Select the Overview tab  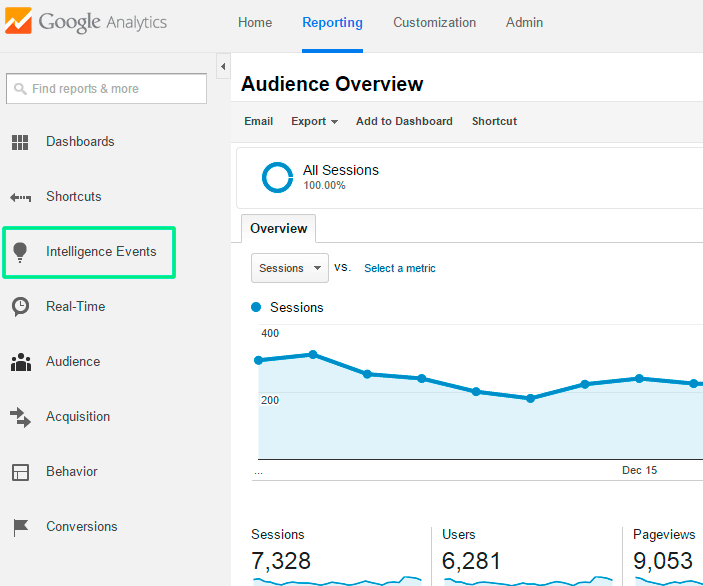278,229
